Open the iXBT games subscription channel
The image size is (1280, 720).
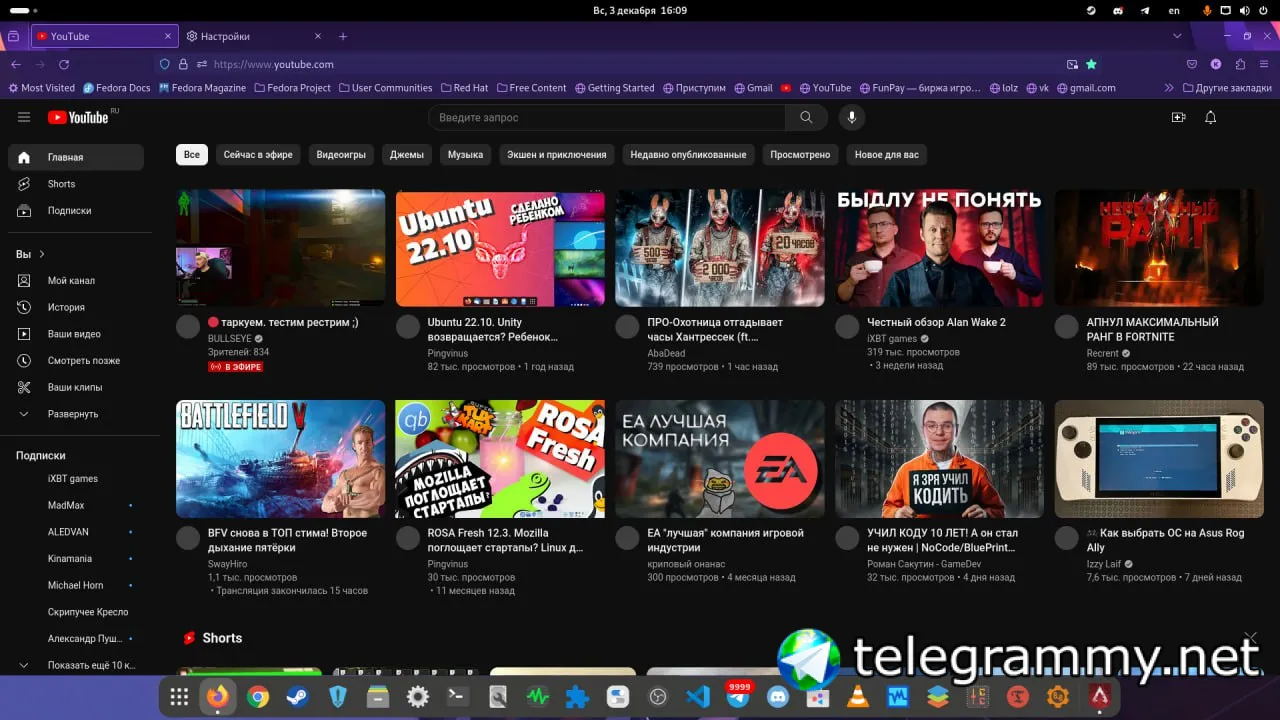click(x=76, y=479)
